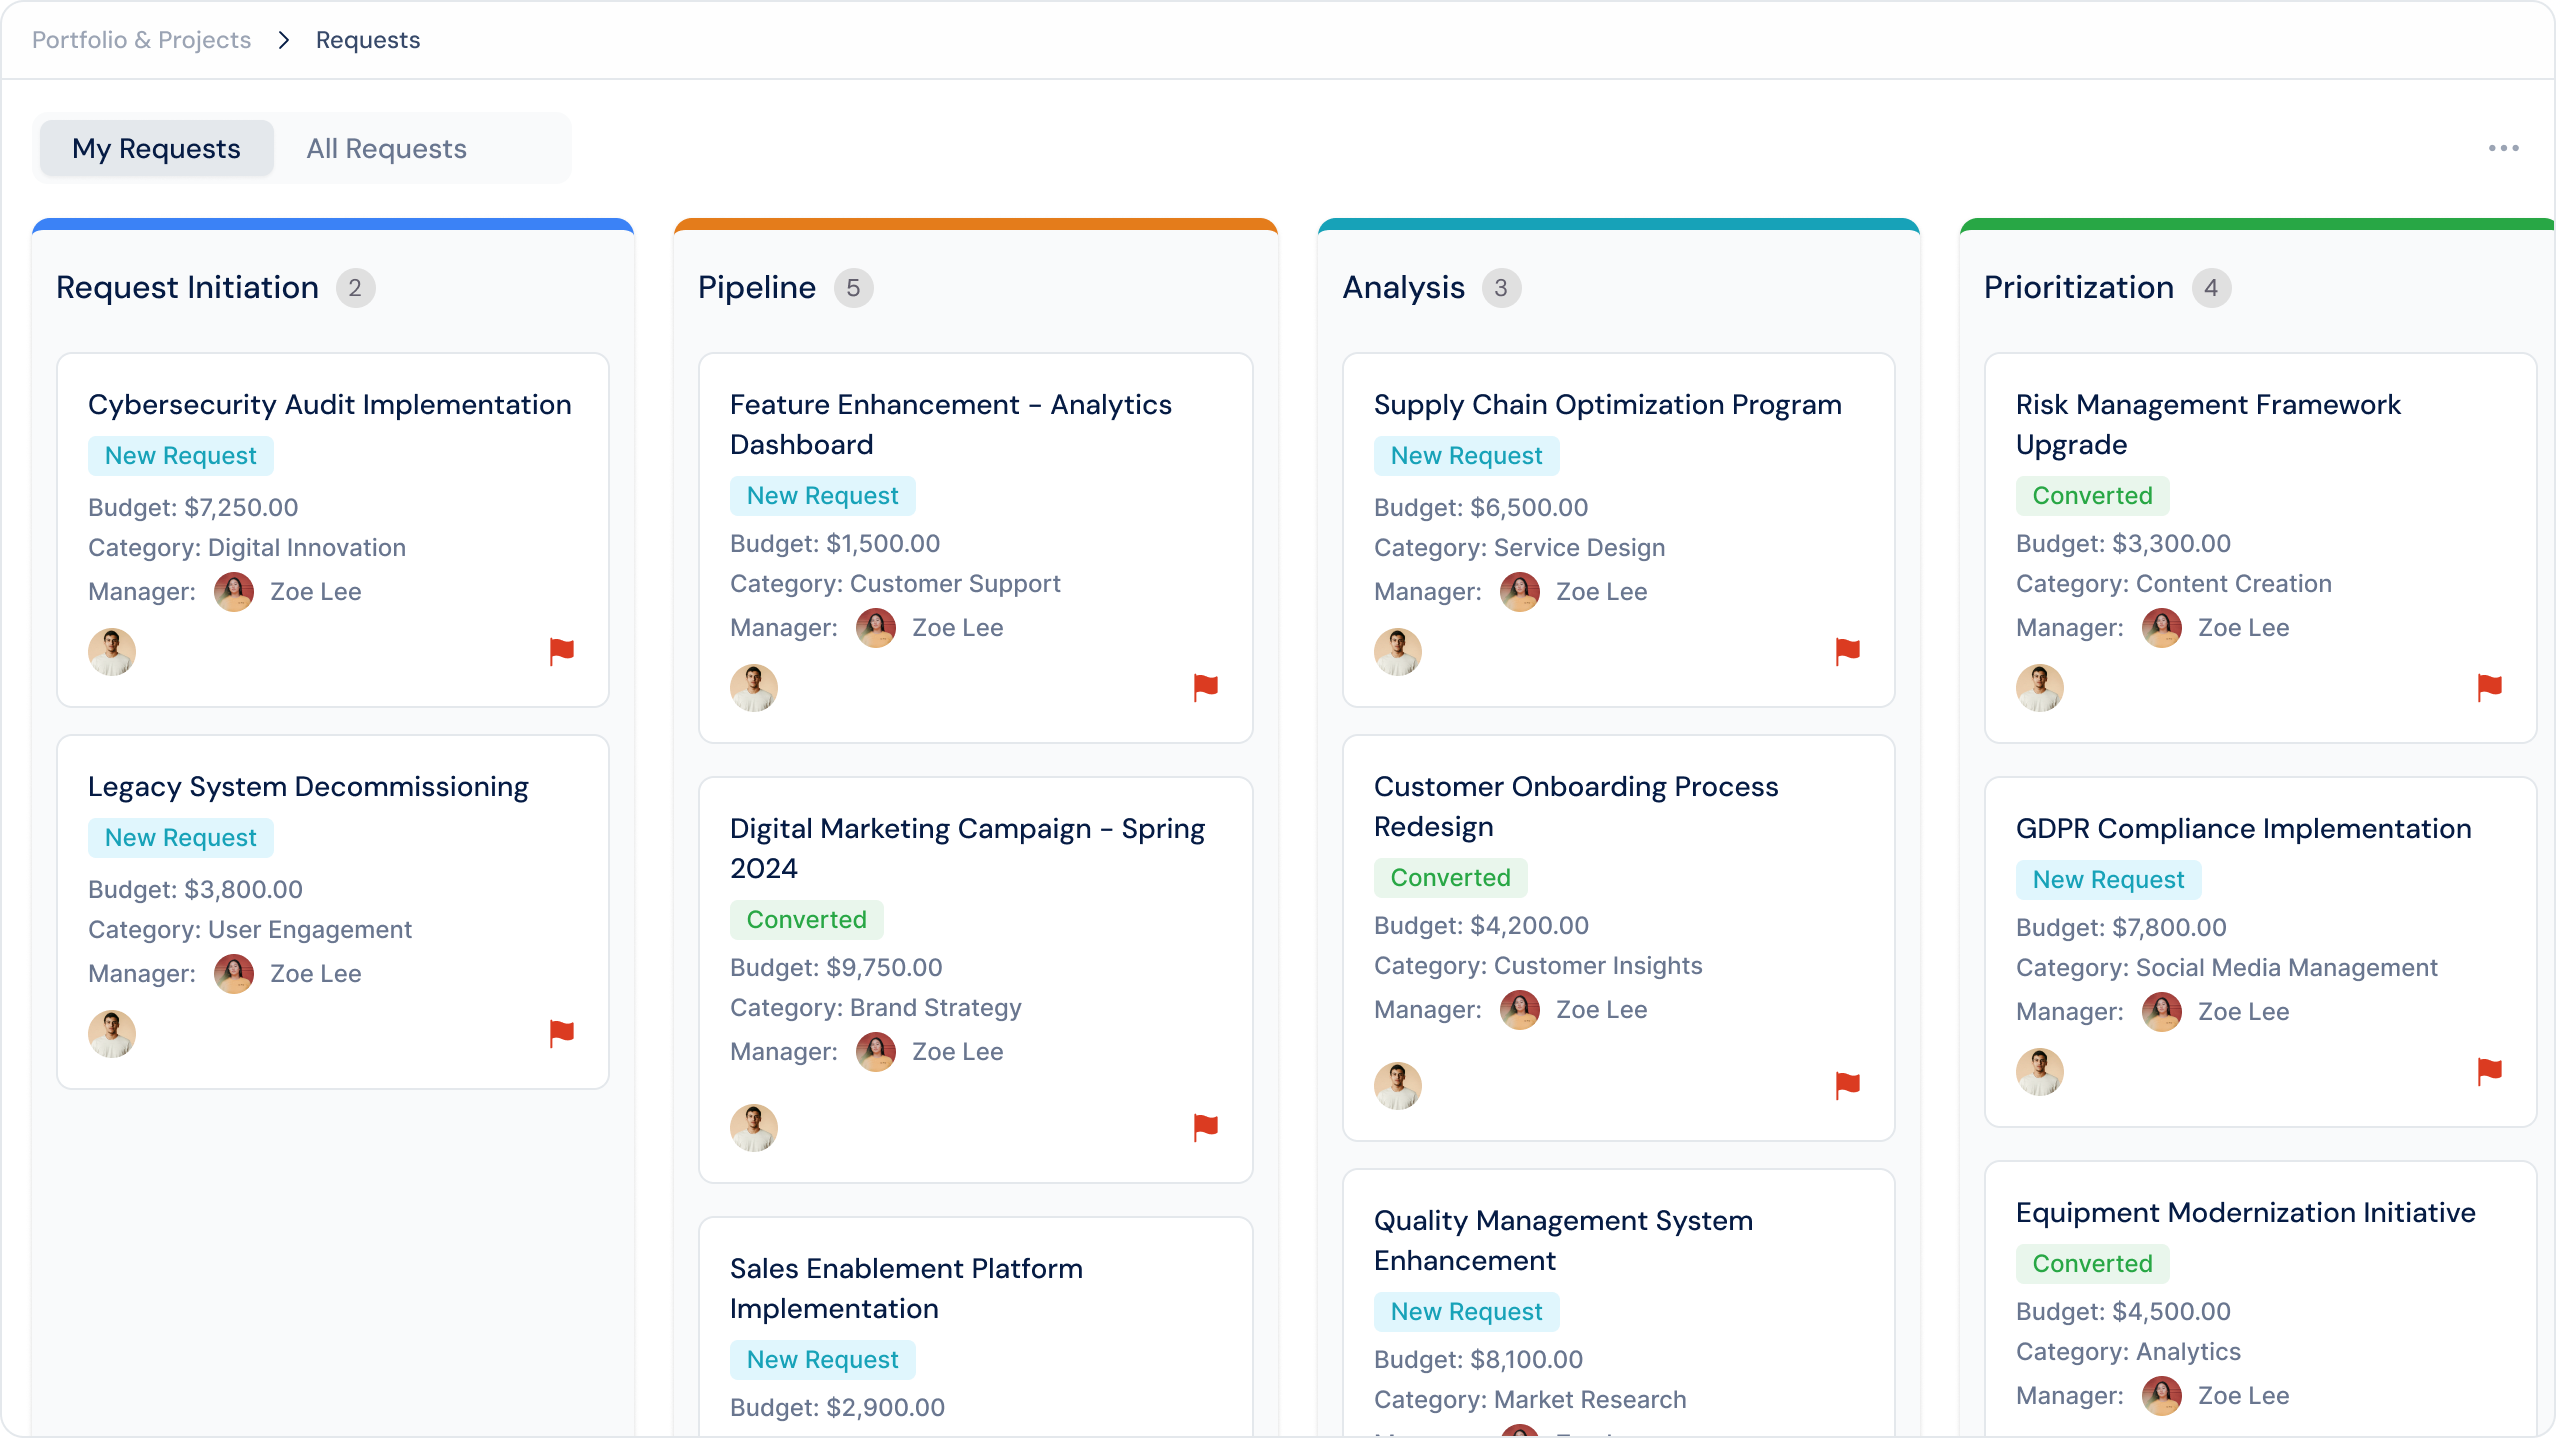The image size is (2556, 1438).
Task: Open Risk Management Framework Upgrade request
Action: pyautogui.click(x=2208, y=424)
